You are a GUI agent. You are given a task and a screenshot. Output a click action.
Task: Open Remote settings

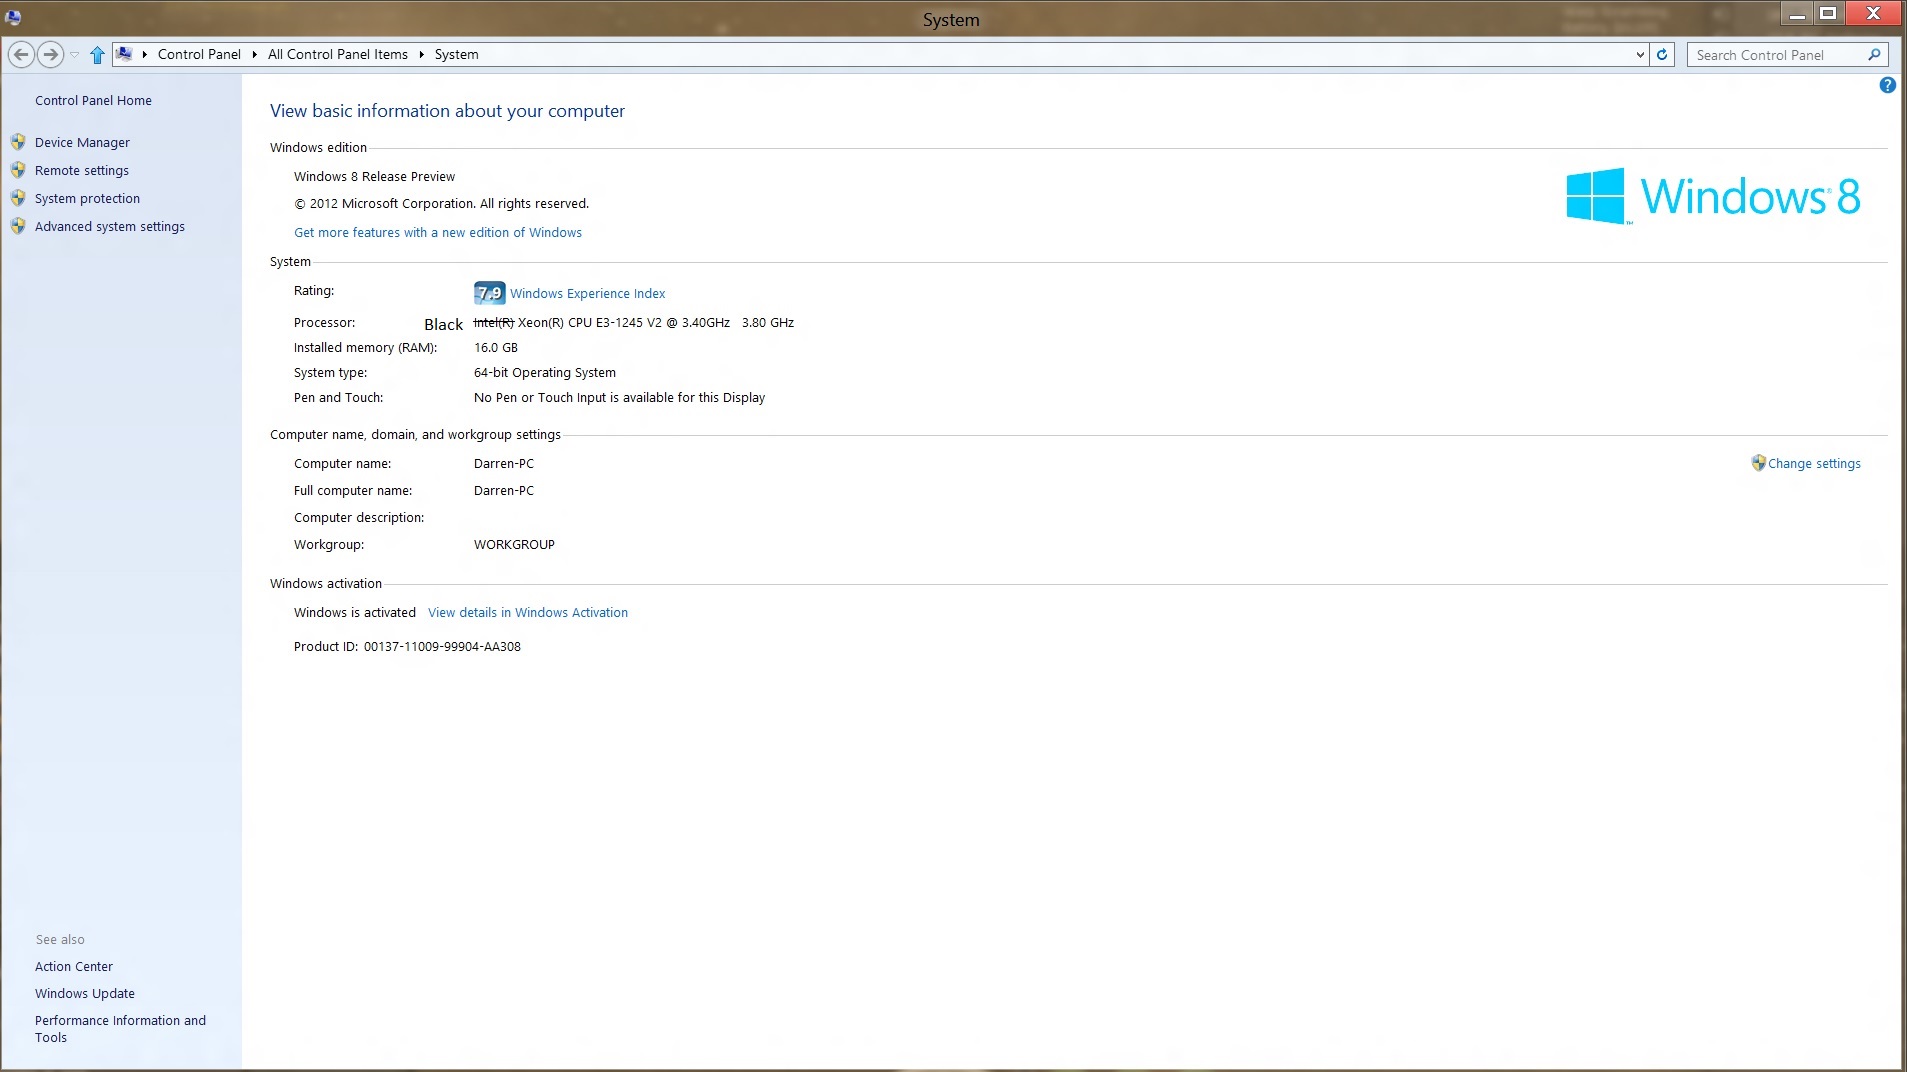82,171
